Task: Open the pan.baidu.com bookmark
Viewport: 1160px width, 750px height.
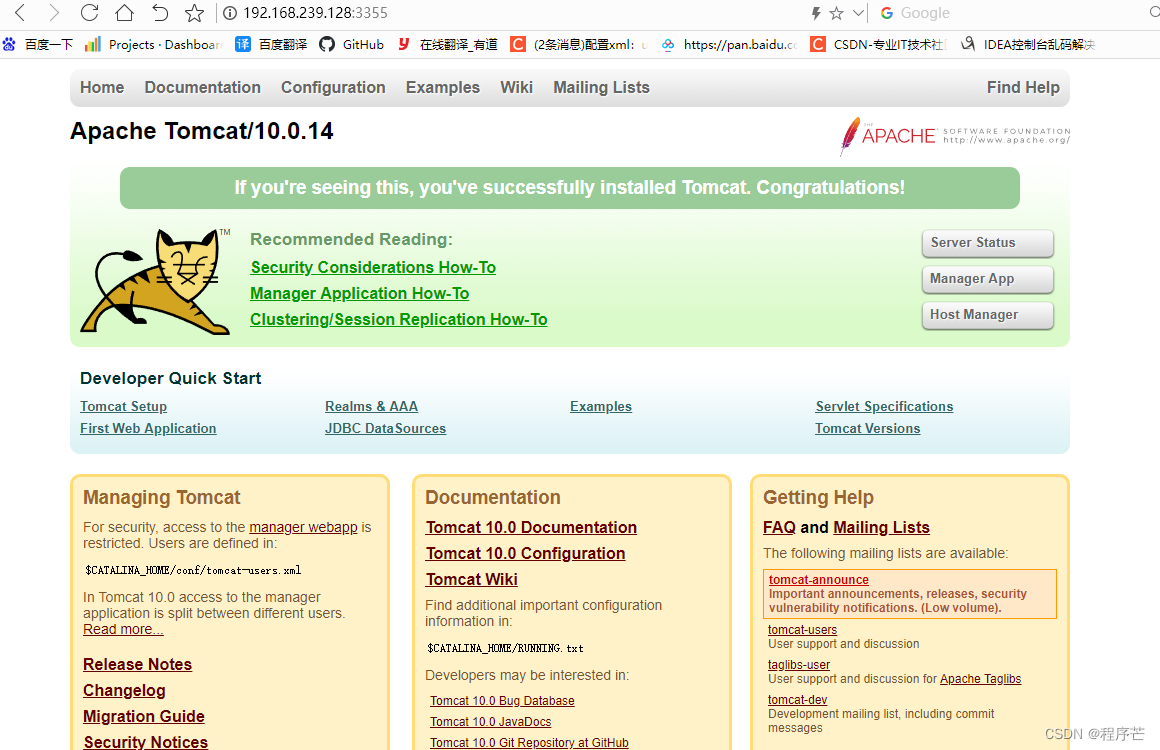Action: coord(729,44)
